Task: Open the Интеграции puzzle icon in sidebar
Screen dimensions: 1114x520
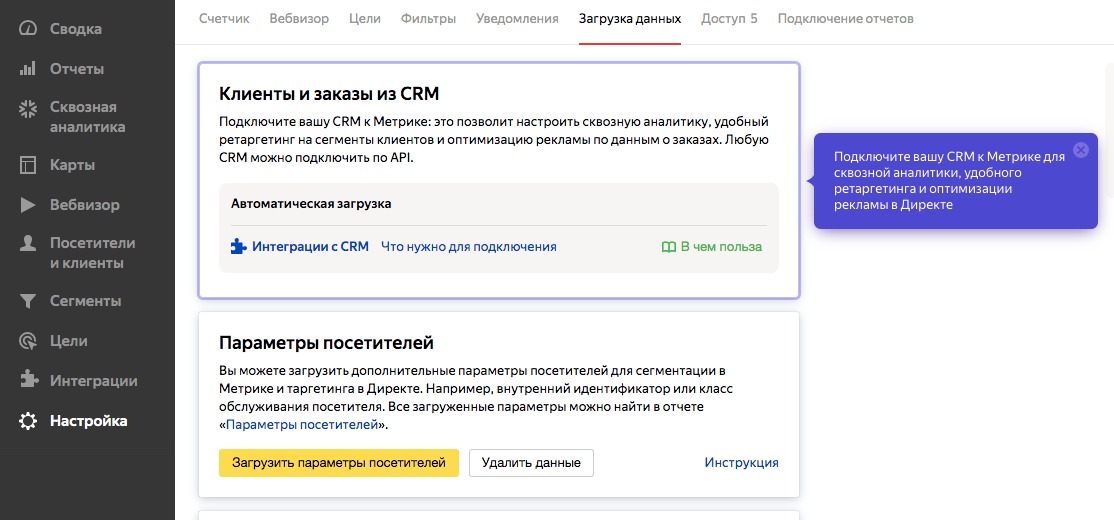Action: click(x=28, y=381)
